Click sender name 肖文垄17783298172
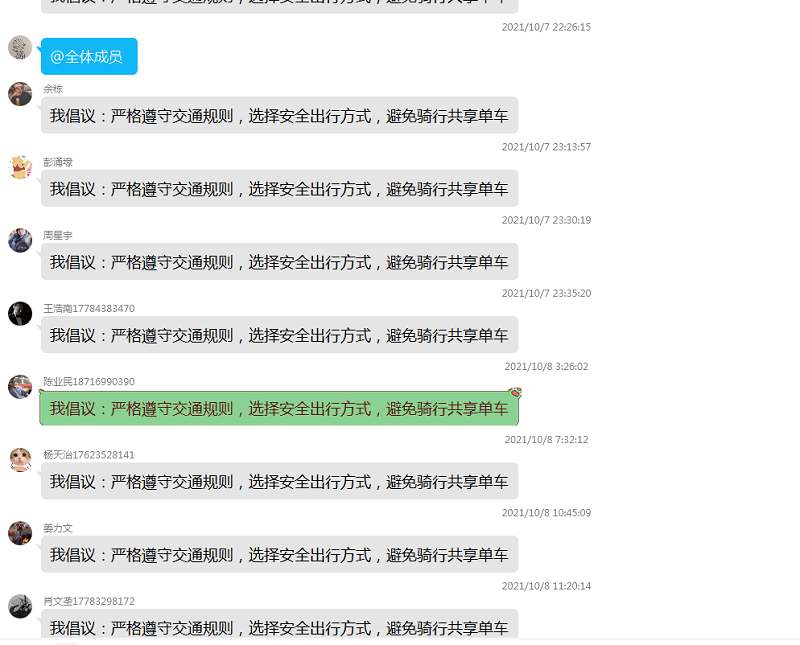800x645 pixels. [88, 601]
